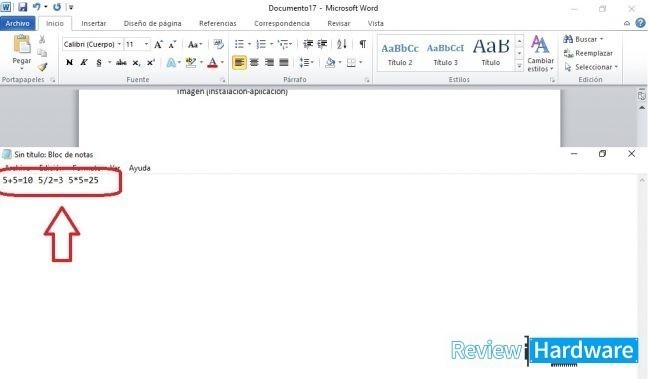Click the grow font size icon
650x379 pixels.
[158, 44]
